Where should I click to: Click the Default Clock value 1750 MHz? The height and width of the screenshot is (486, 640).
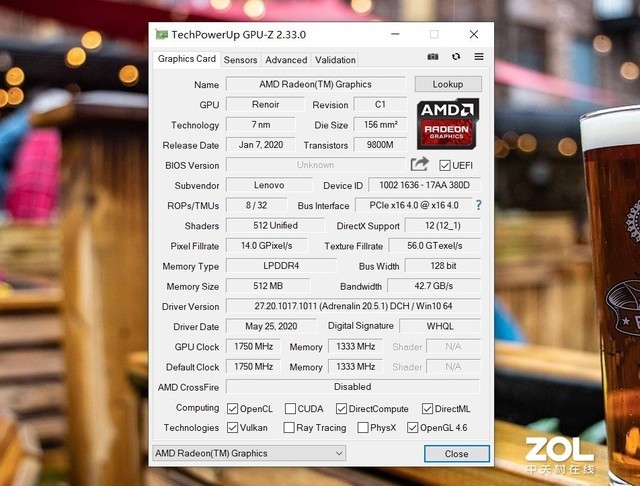coord(253,366)
